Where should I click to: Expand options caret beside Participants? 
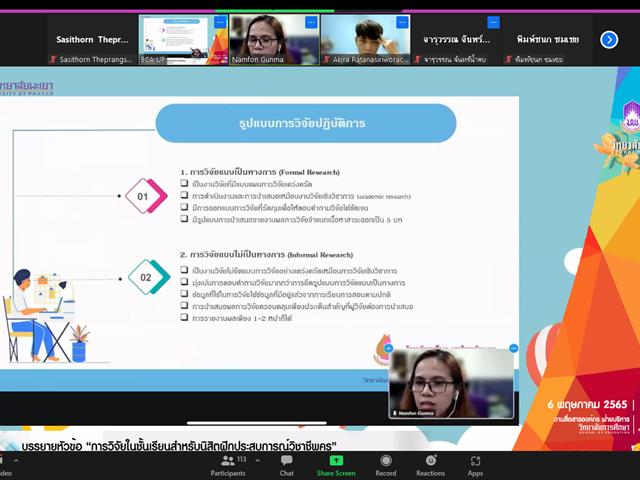point(258,460)
